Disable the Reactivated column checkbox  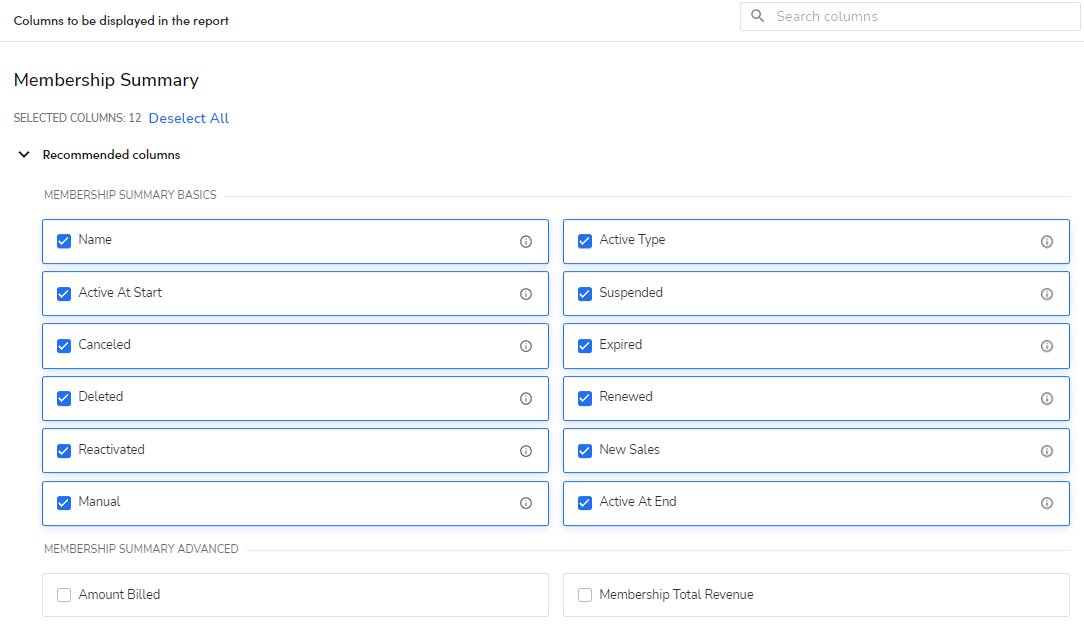(x=64, y=451)
